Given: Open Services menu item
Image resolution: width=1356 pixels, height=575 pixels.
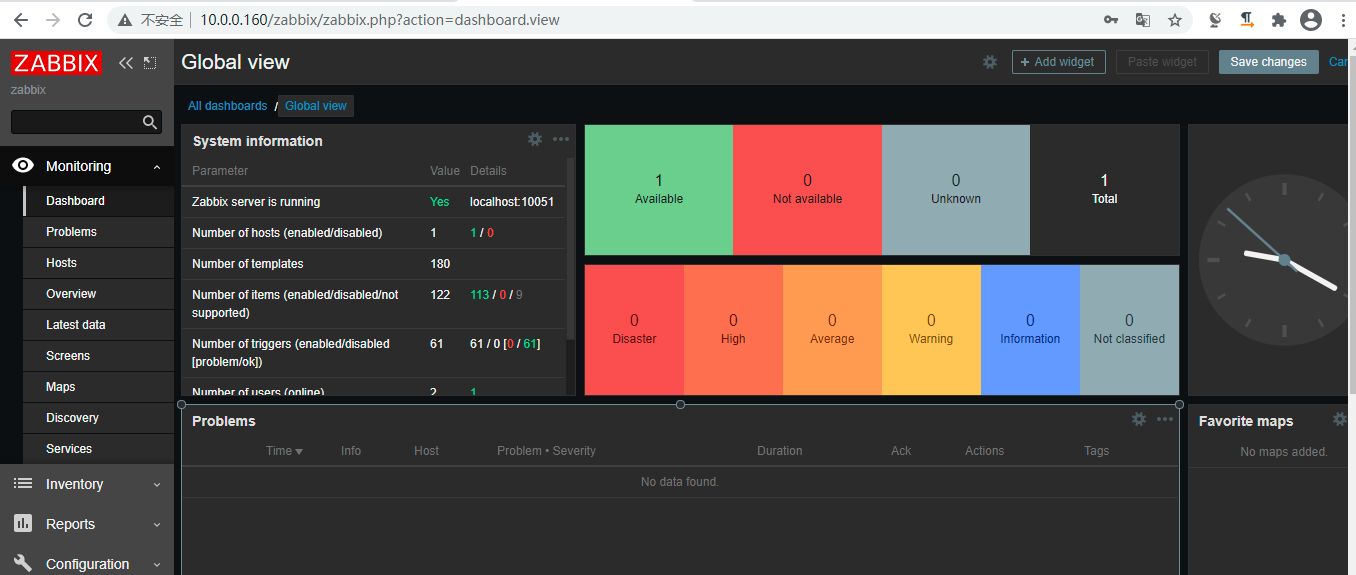Looking at the screenshot, I should pos(98,449).
